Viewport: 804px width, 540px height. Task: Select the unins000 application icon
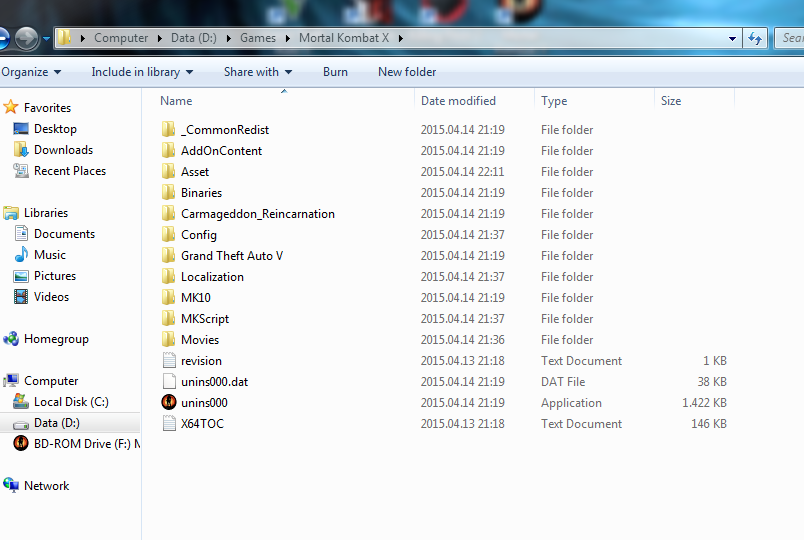tap(169, 403)
